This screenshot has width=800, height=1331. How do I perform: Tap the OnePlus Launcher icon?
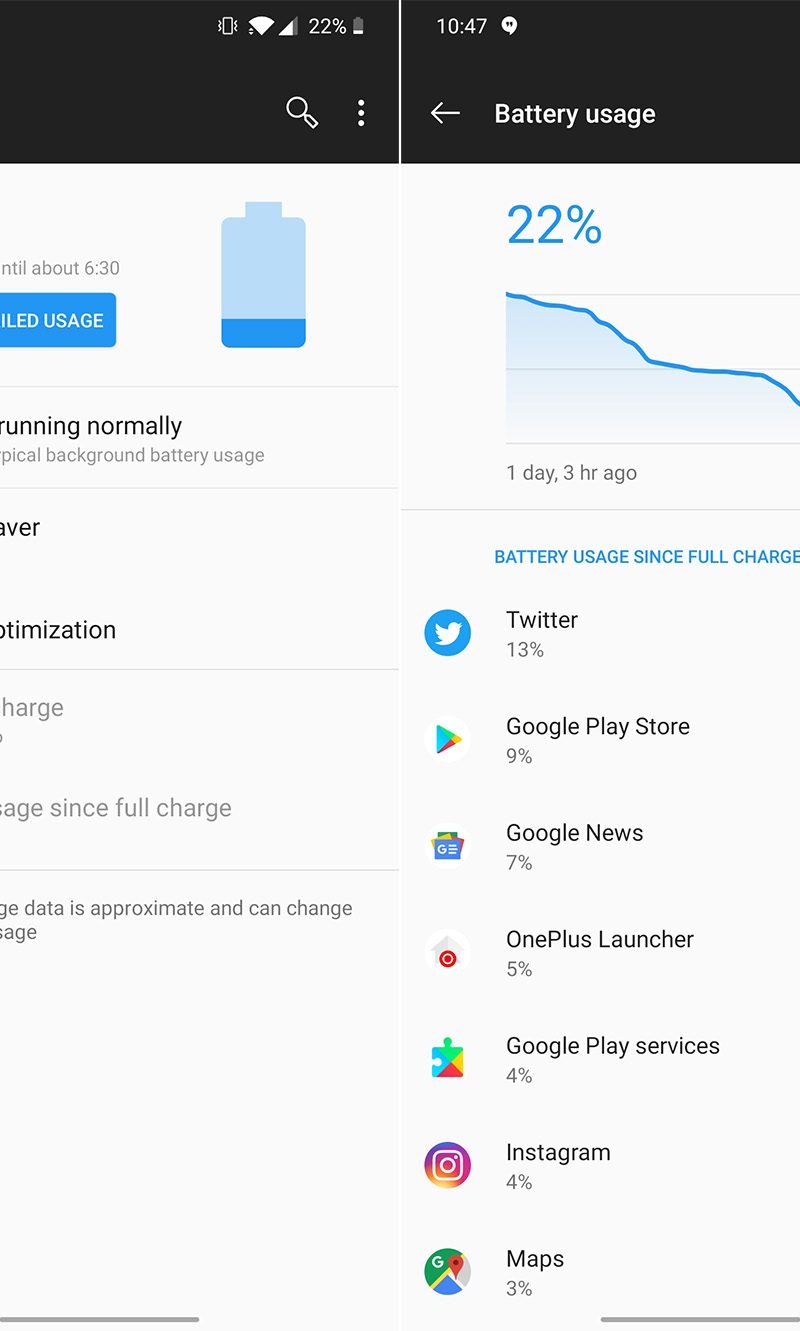[x=447, y=953]
